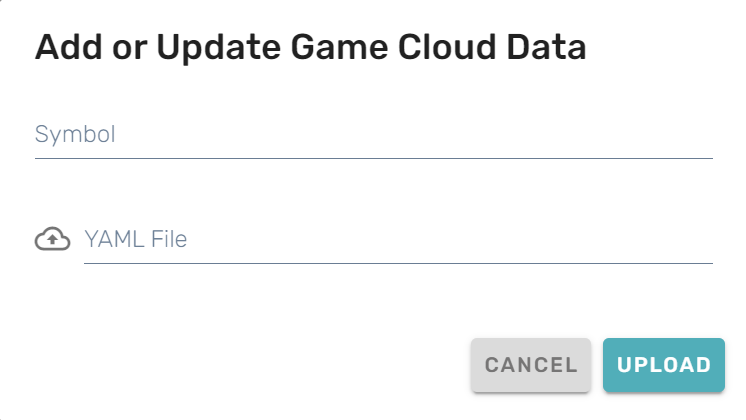The image size is (746, 420).
Task: Click the Upload button
Action: [x=664, y=365]
